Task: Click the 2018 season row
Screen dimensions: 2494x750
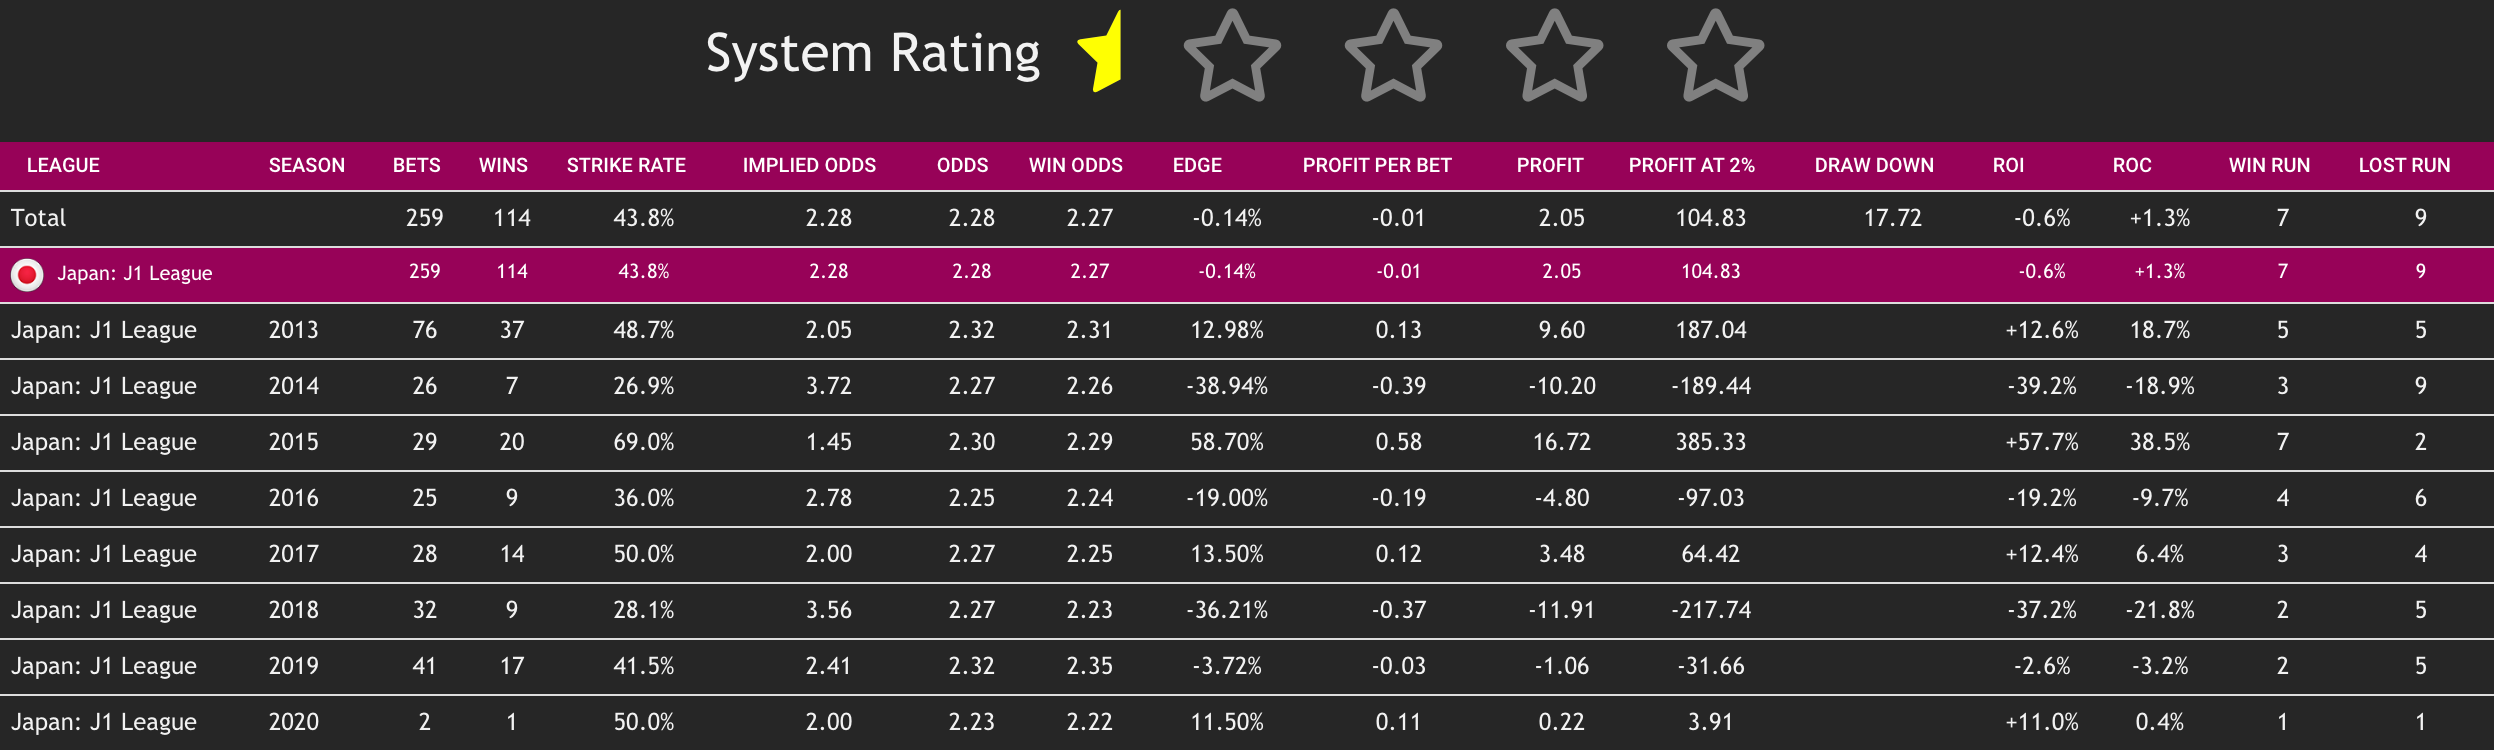Action: tap(1247, 610)
